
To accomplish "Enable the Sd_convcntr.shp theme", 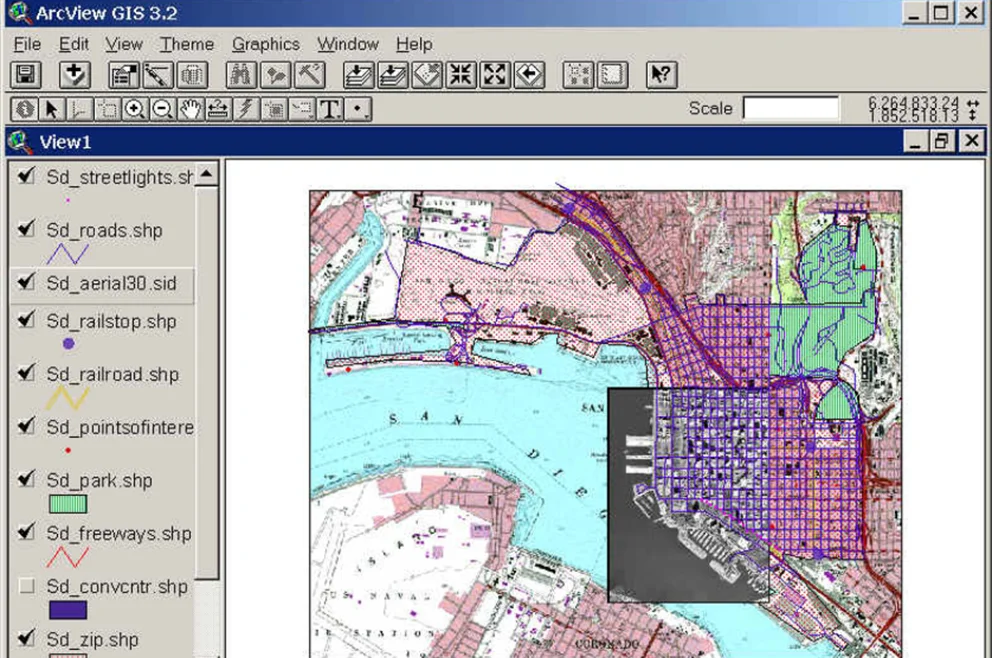I will coord(25,586).
